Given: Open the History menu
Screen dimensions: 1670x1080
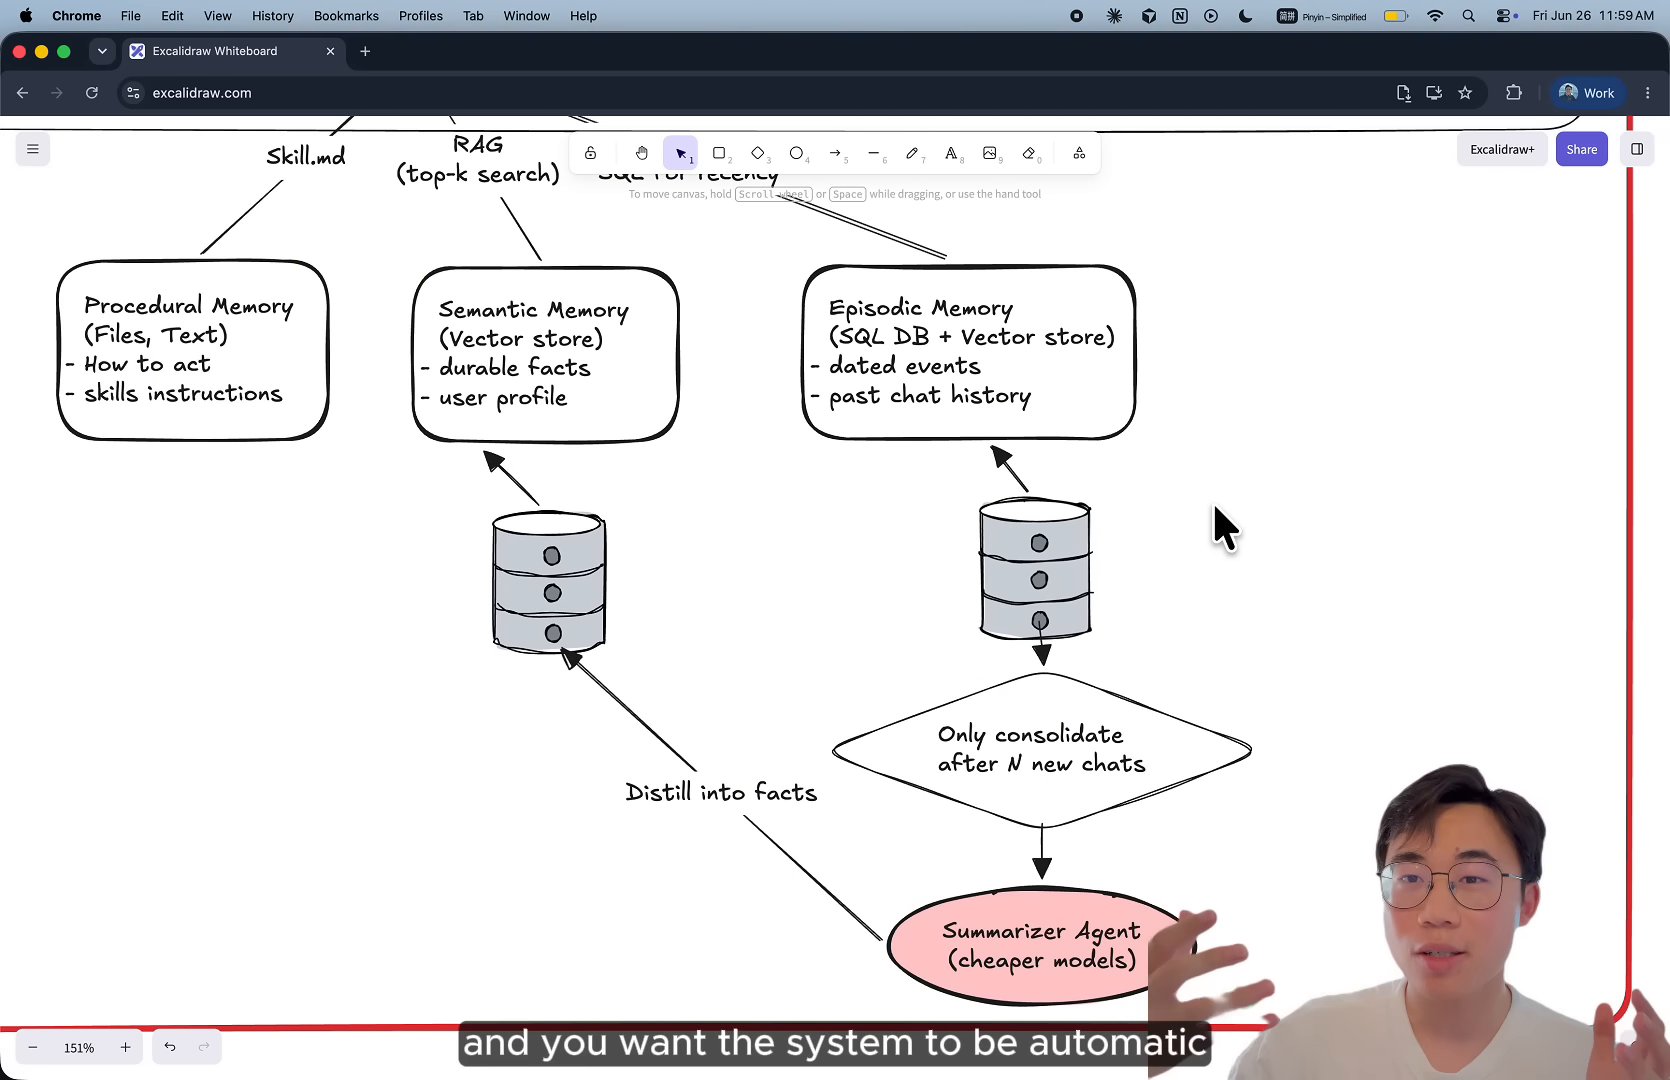Looking at the screenshot, I should point(273,16).
